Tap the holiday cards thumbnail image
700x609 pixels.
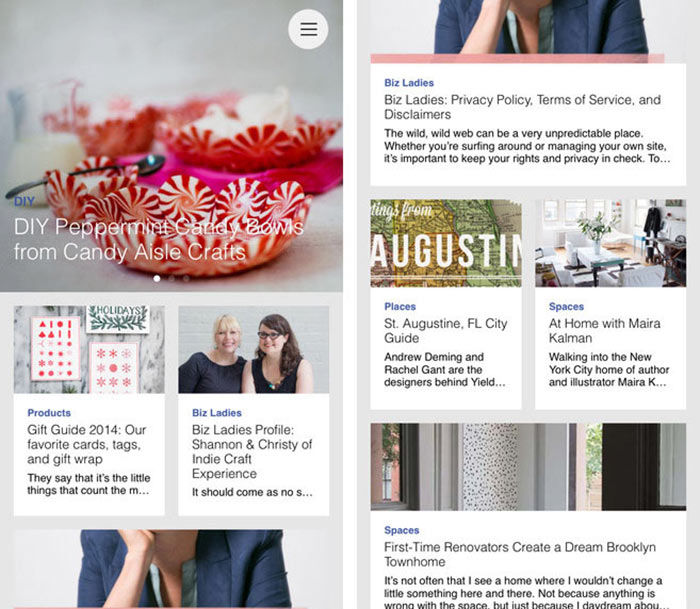pyautogui.click(x=89, y=350)
